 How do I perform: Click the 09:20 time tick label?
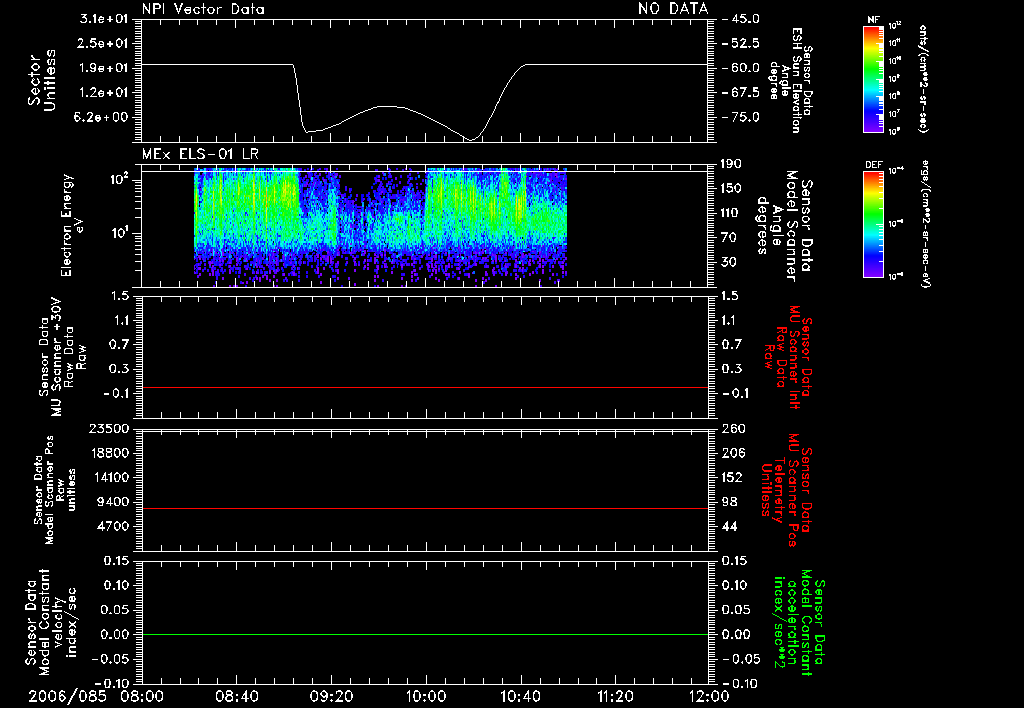(331, 696)
